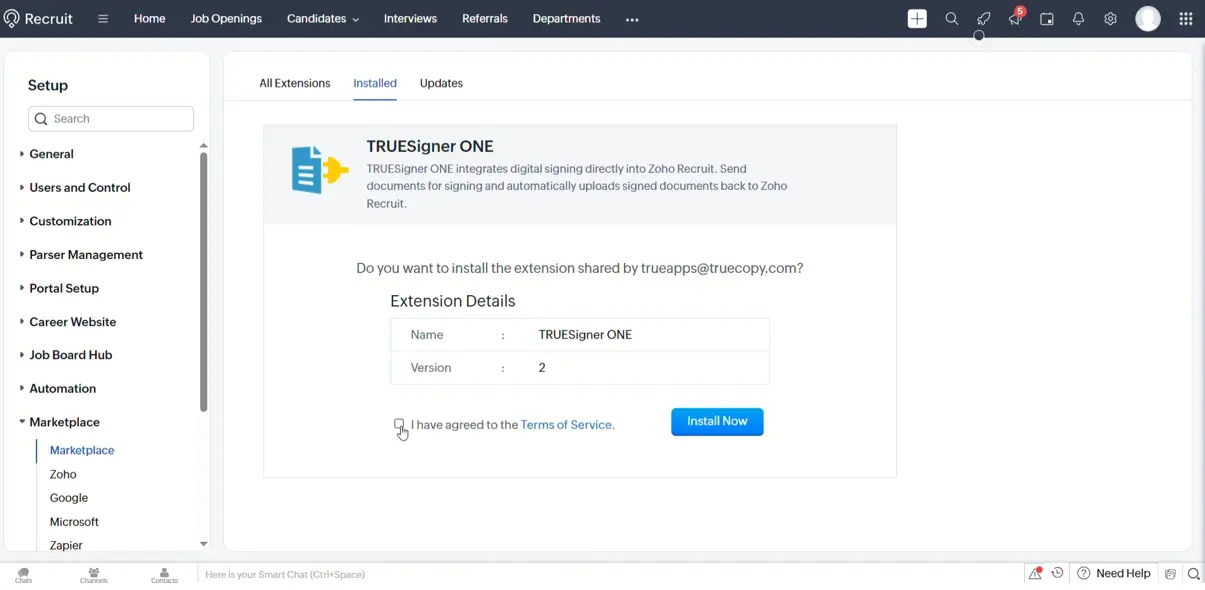Viewport: 1205px width, 590px height.
Task: Click the recent history clock icon
Action: point(1057,573)
